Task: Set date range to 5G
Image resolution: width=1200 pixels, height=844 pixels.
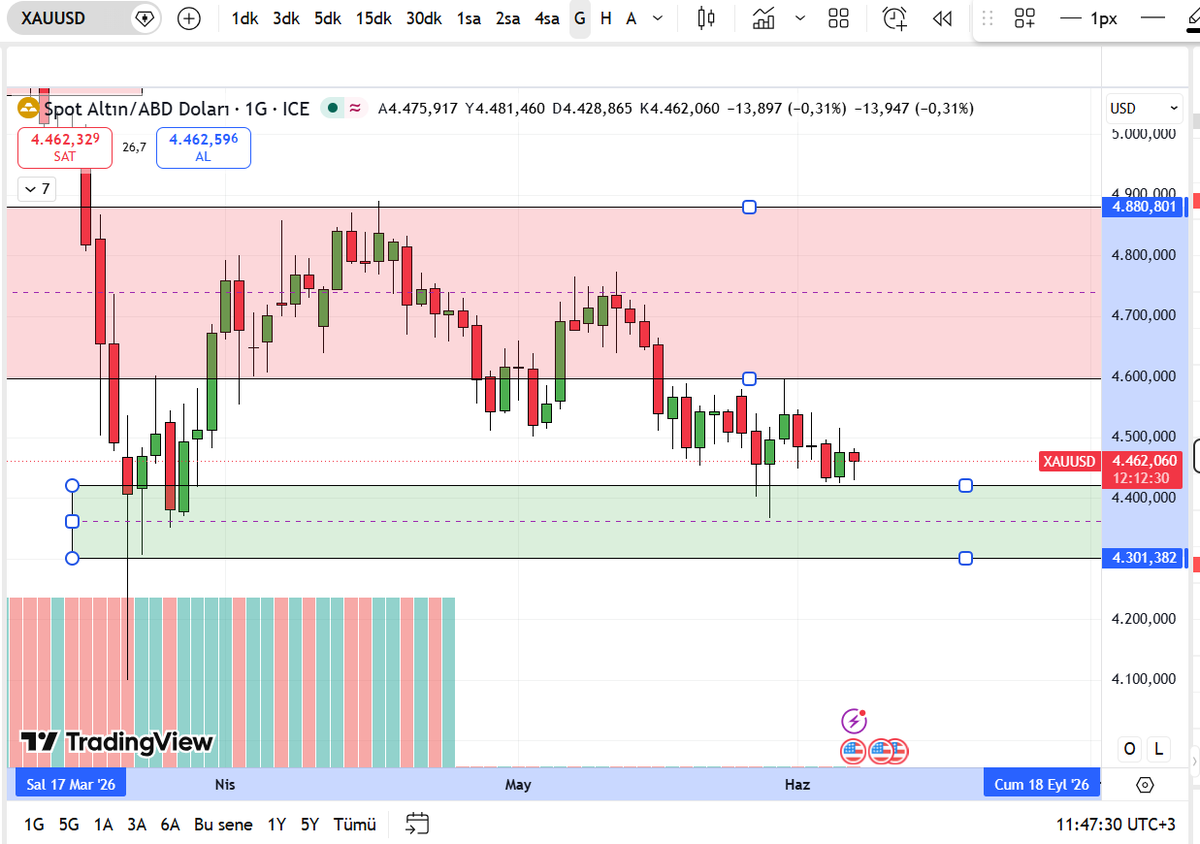Action: click(69, 825)
